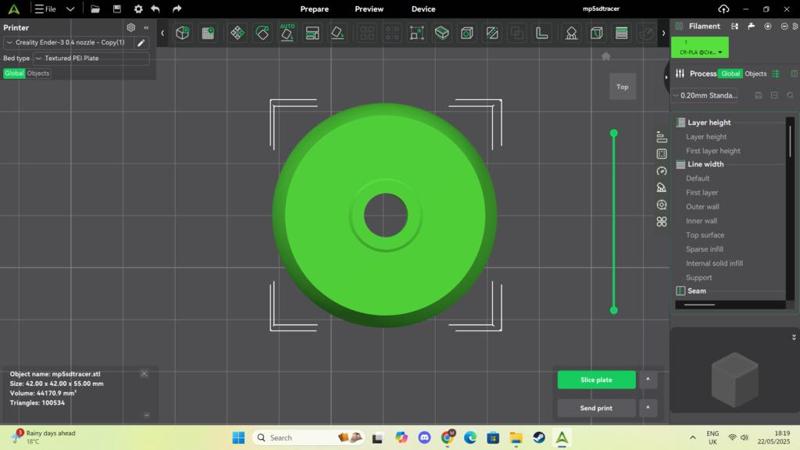Click the seam painting cube icon

tap(596, 33)
